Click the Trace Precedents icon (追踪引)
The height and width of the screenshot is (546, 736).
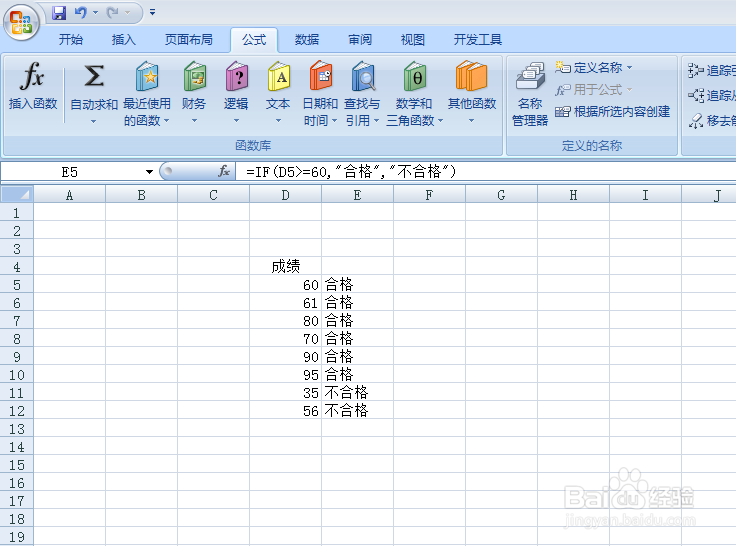click(695, 71)
